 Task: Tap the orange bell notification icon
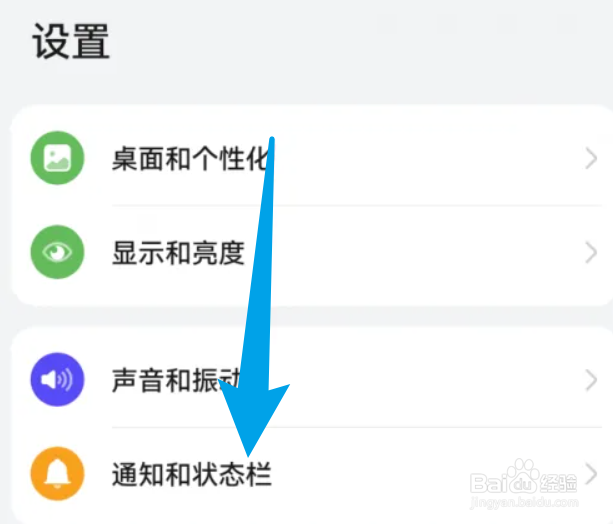(x=57, y=474)
